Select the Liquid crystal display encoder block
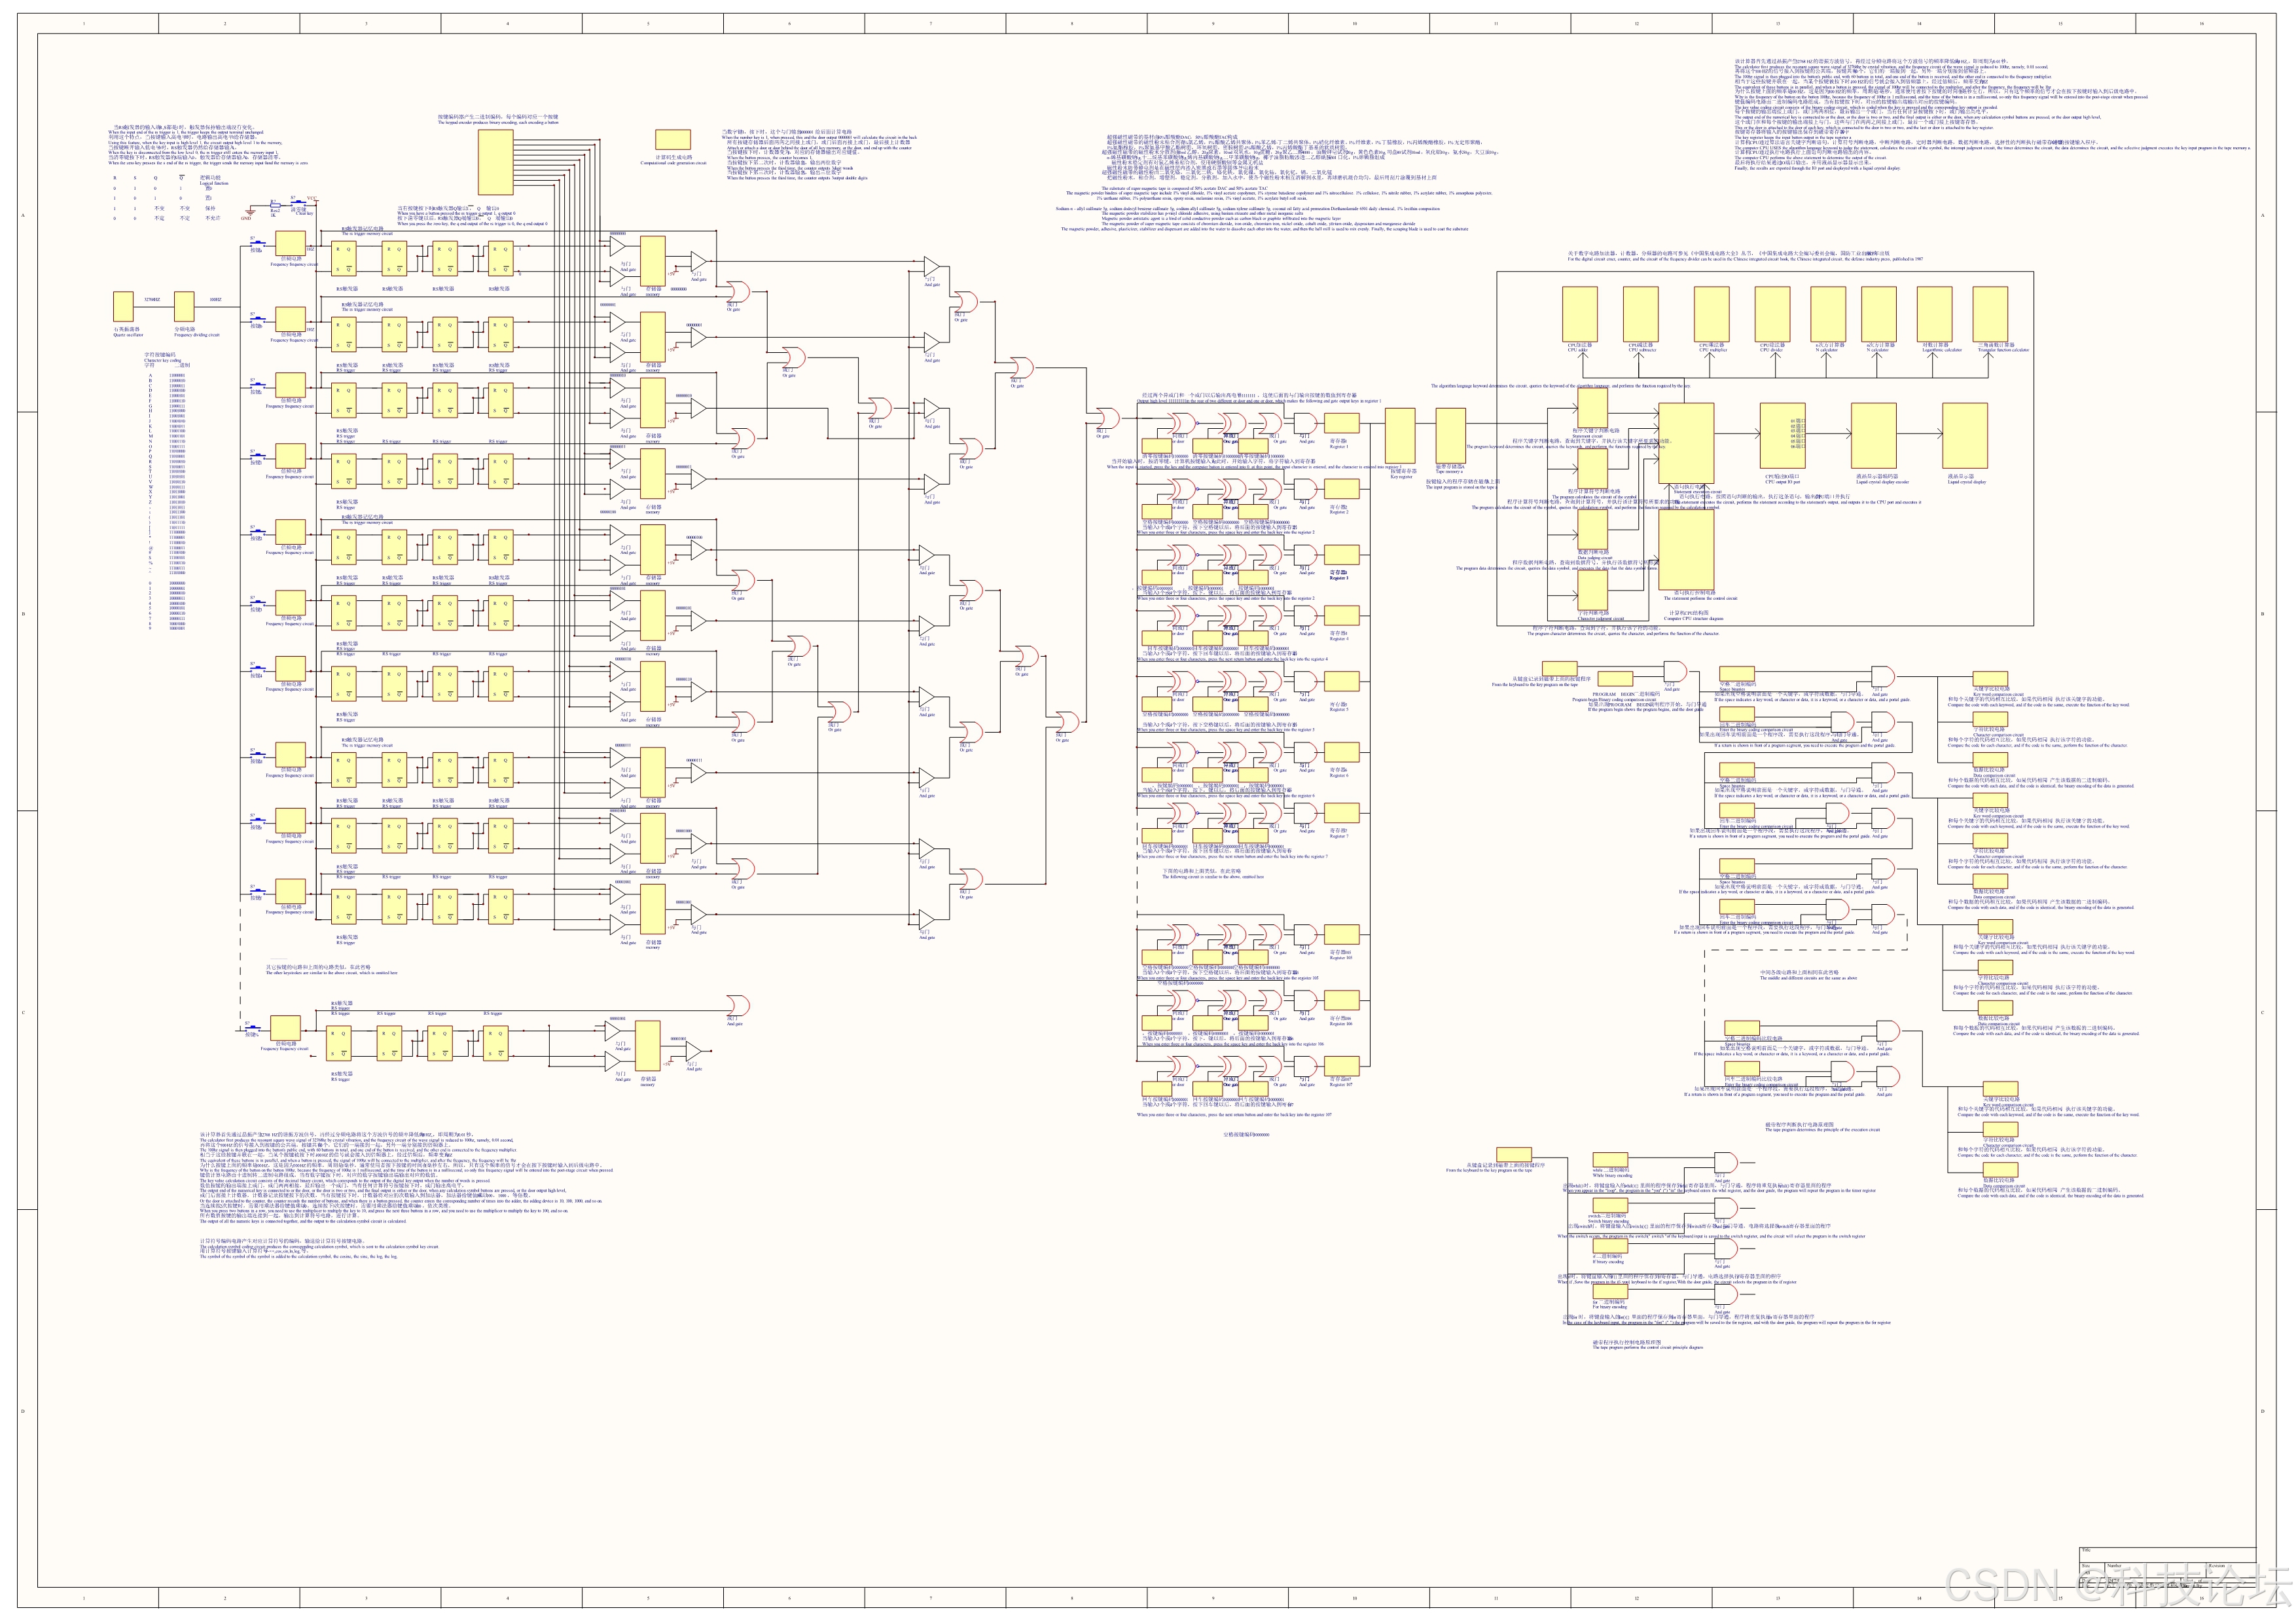 coord(1873,436)
